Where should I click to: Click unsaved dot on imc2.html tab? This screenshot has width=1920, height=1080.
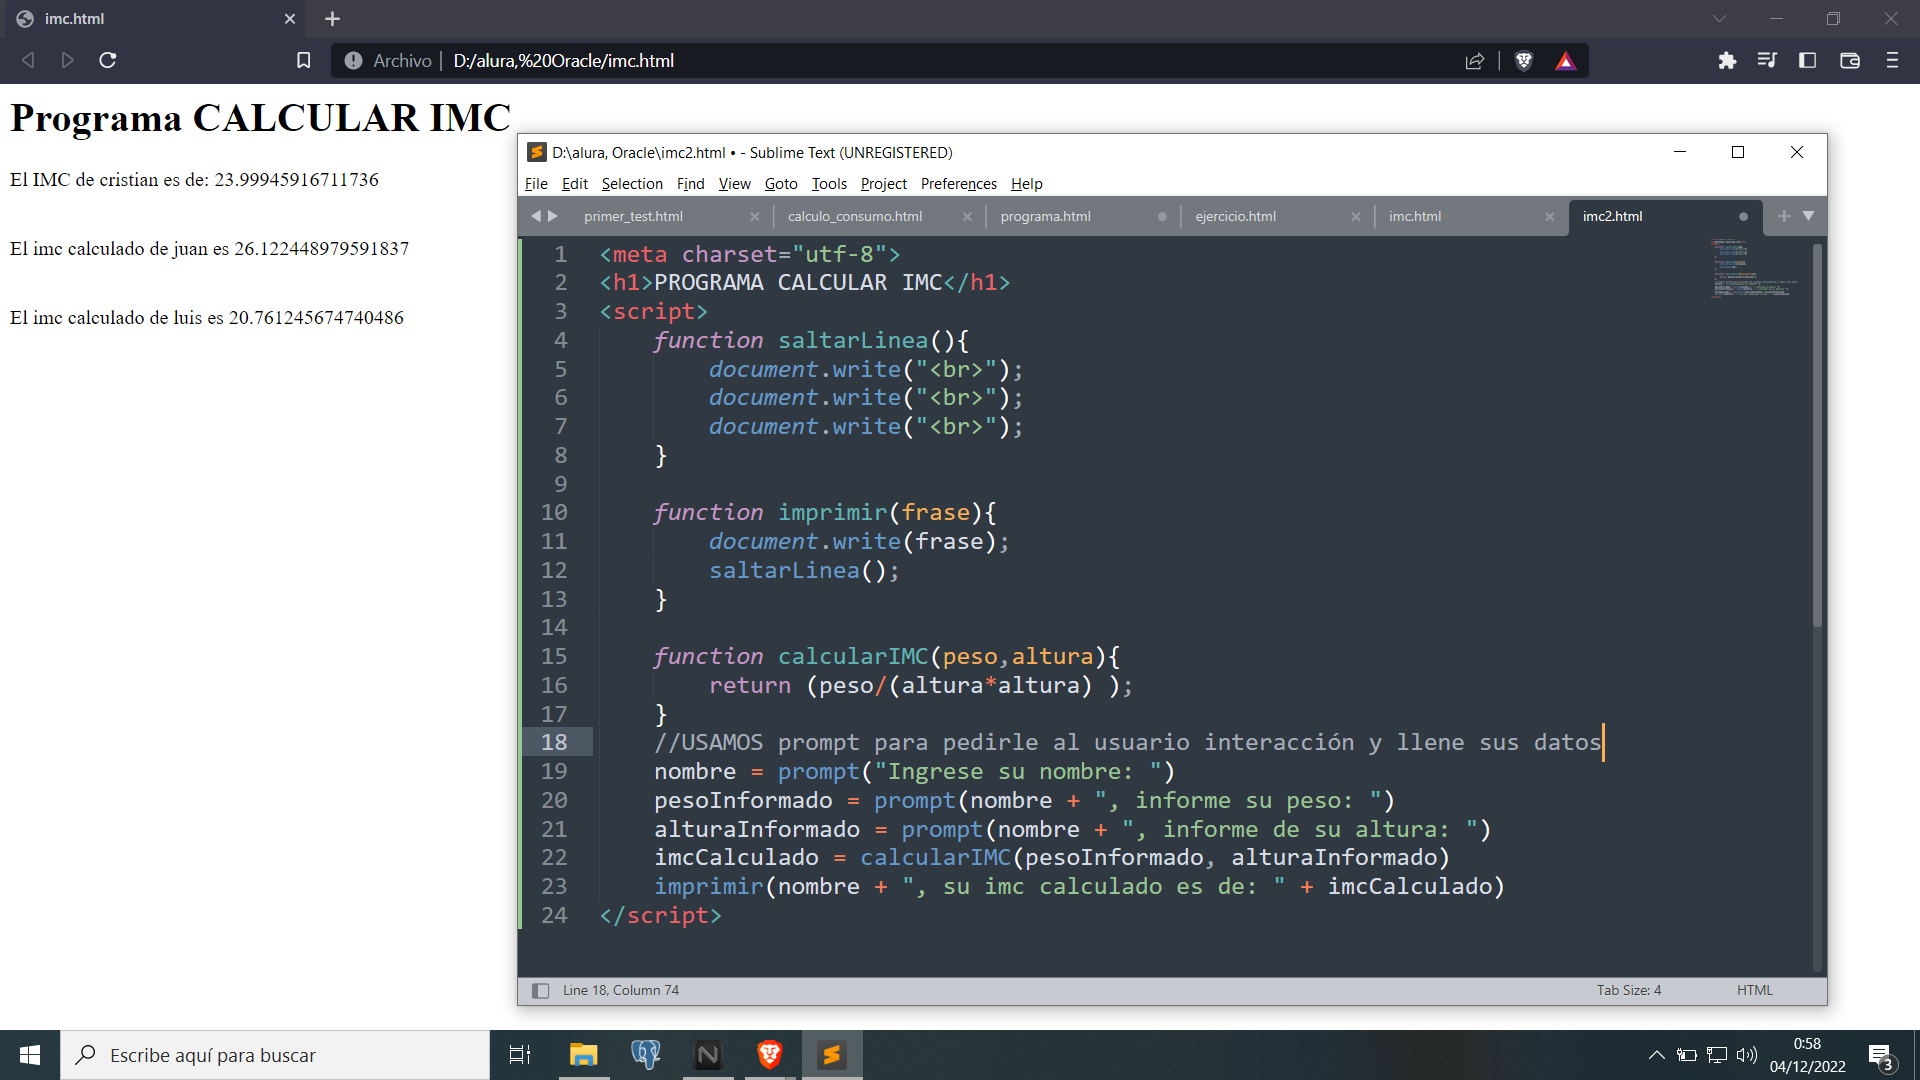pos(1743,217)
